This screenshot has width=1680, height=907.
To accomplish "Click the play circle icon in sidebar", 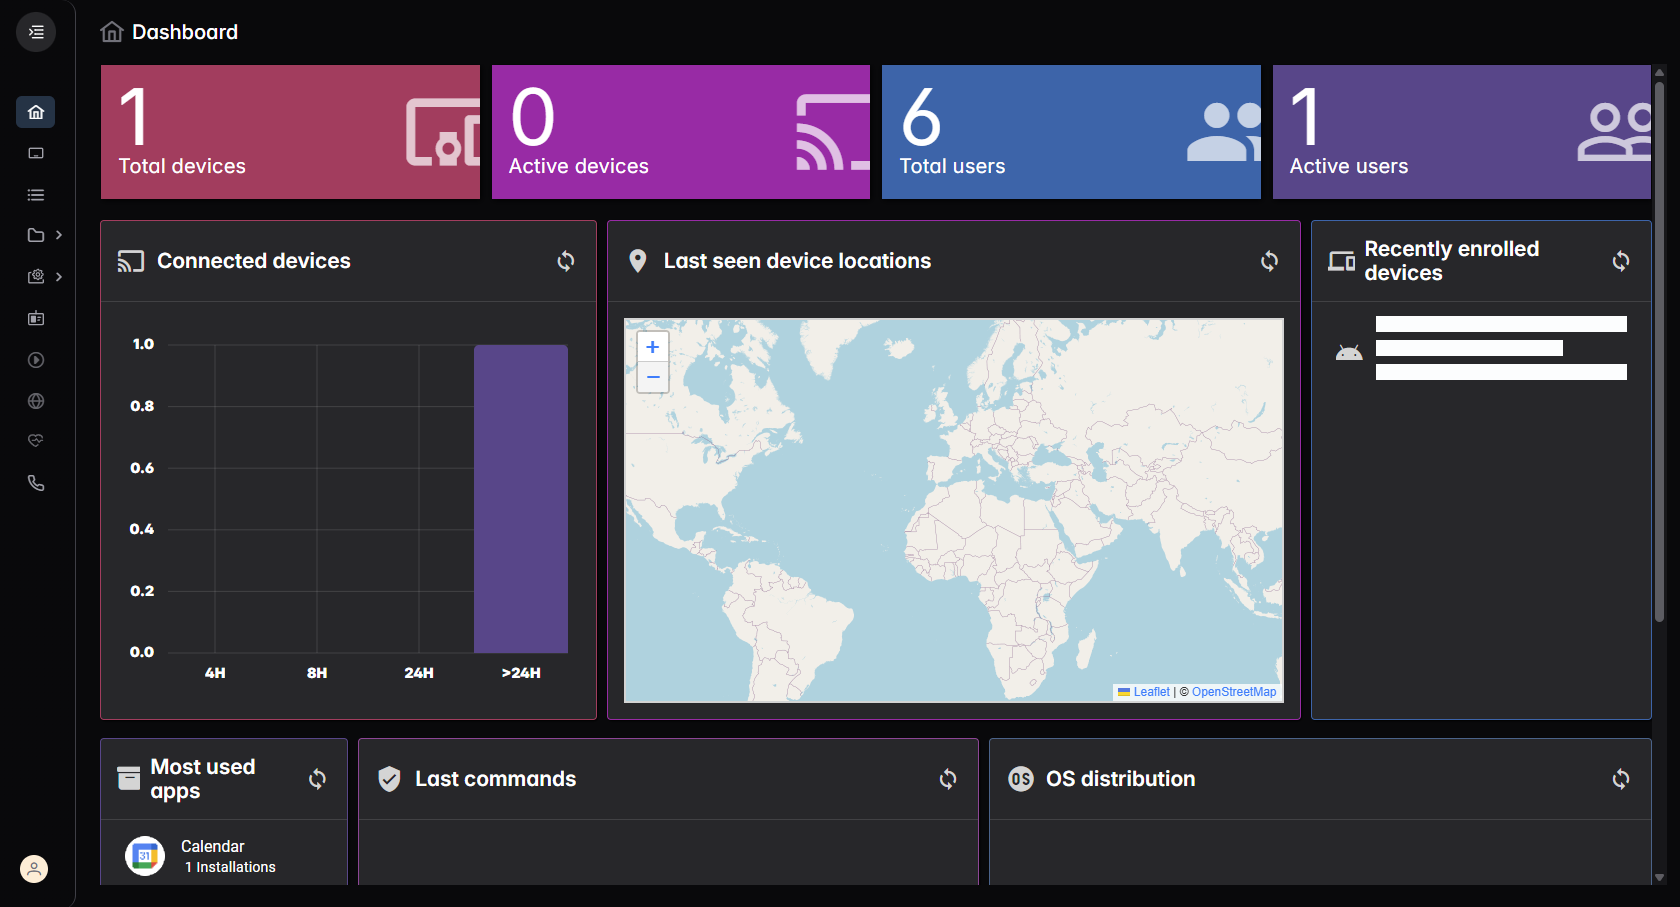I will pyautogui.click(x=36, y=360).
